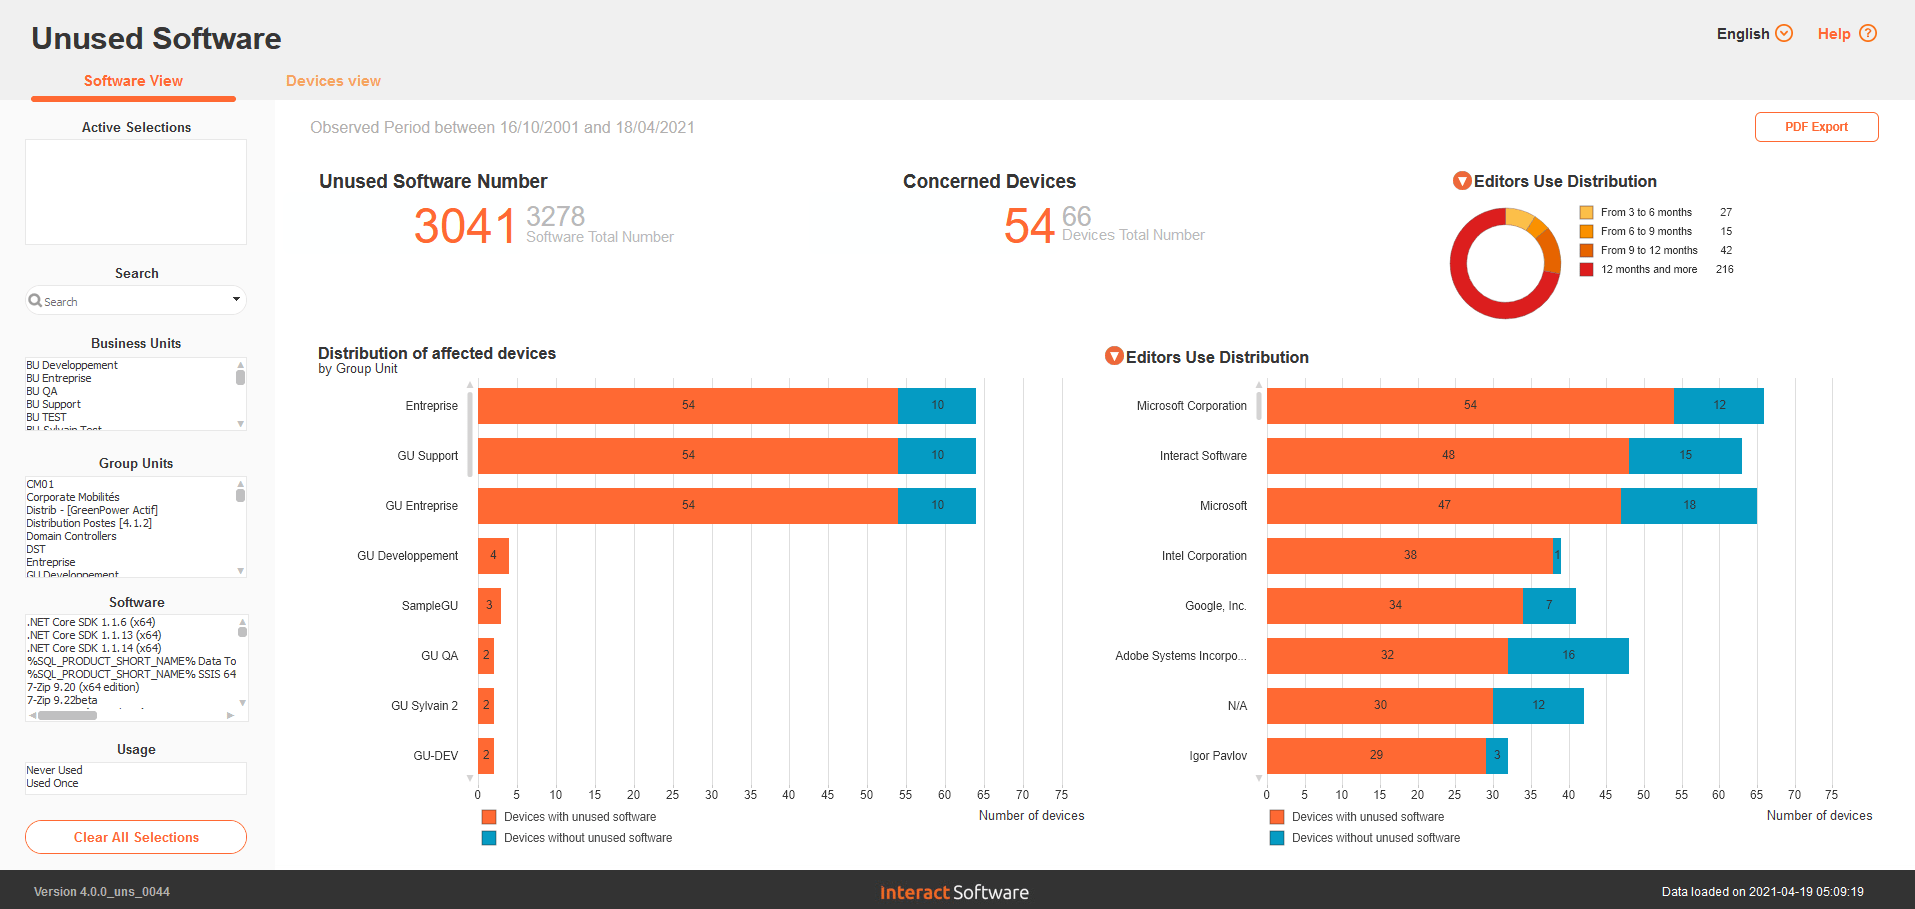Click the PDF Export button
Viewport: 1915px width, 909px height.
[x=1816, y=127]
